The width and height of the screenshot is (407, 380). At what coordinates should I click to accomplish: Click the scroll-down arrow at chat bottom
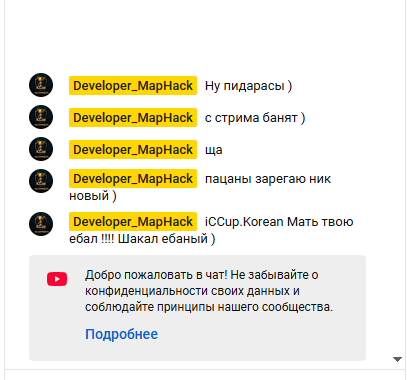click(397, 359)
